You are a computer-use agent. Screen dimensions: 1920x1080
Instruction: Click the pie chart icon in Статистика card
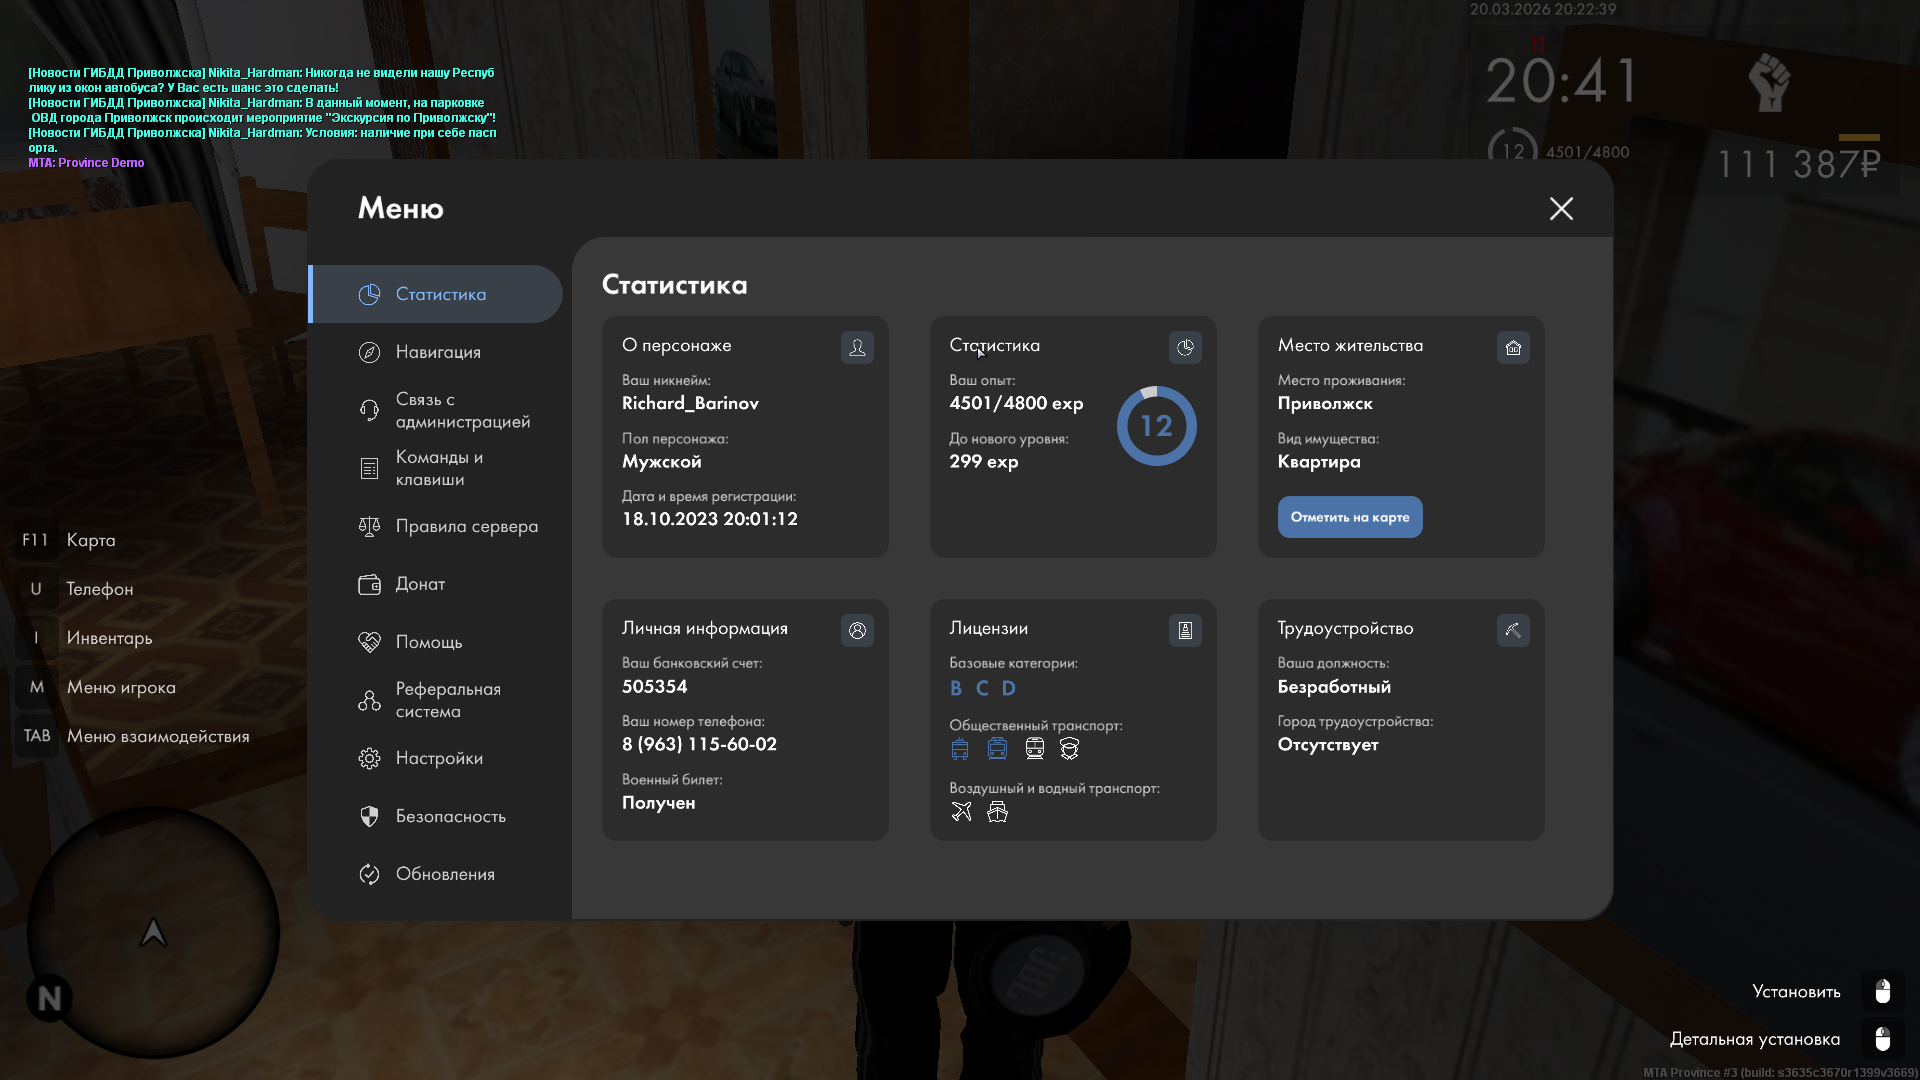pos(1185,347)
